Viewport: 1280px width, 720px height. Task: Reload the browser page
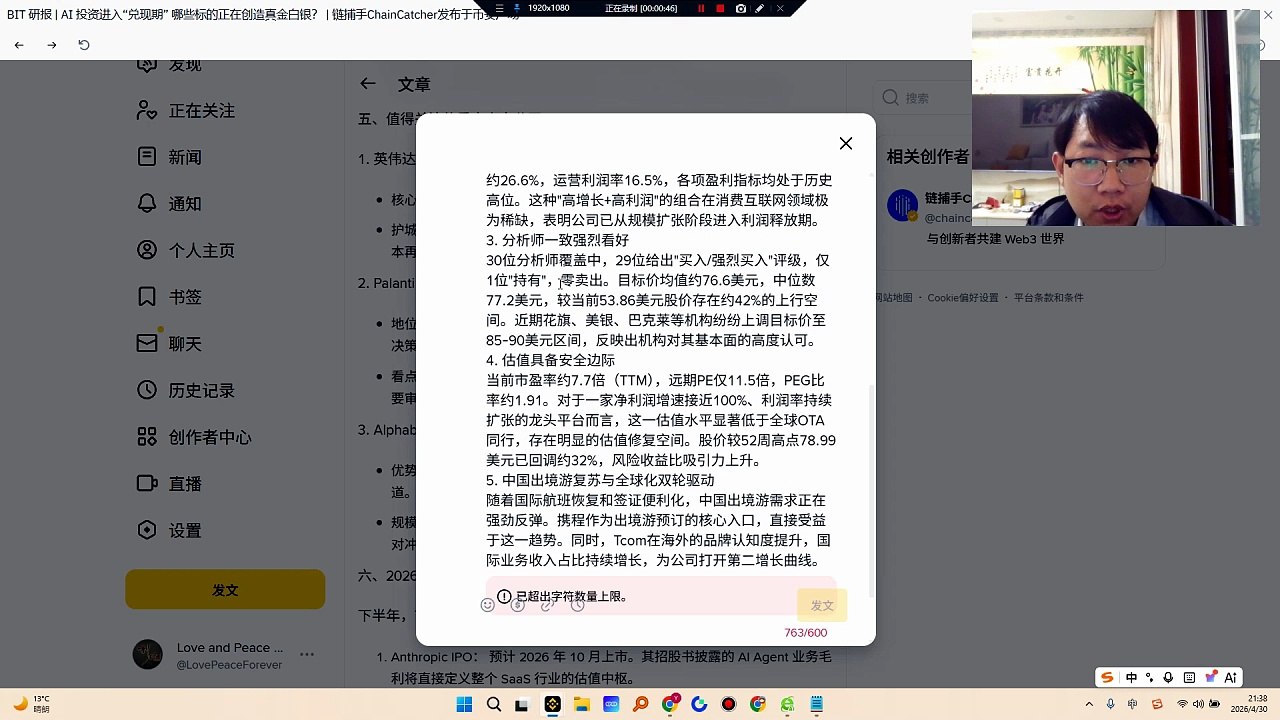84,45
